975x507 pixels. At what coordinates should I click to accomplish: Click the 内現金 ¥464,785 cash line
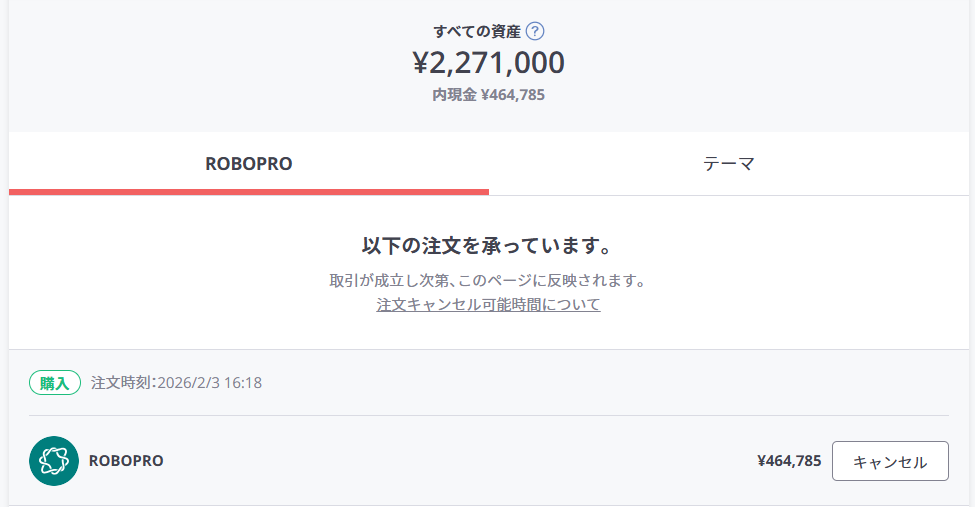pyautogui.click(x=489, y=95)
